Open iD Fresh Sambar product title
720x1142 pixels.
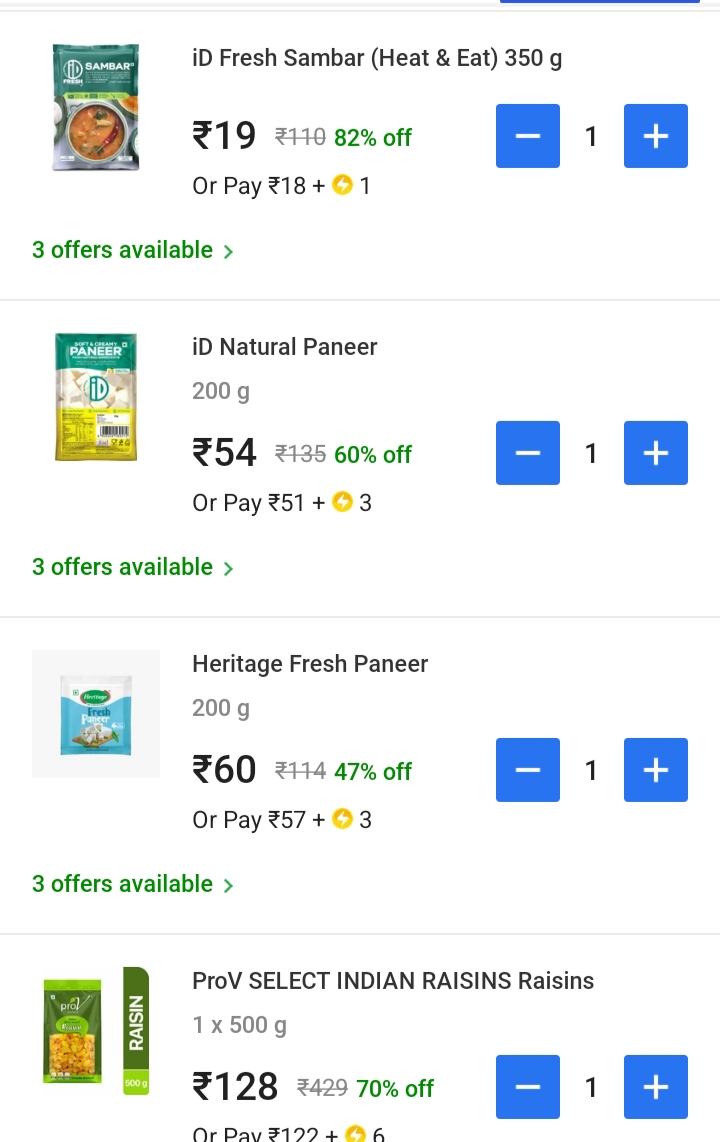tap(376, 58)
